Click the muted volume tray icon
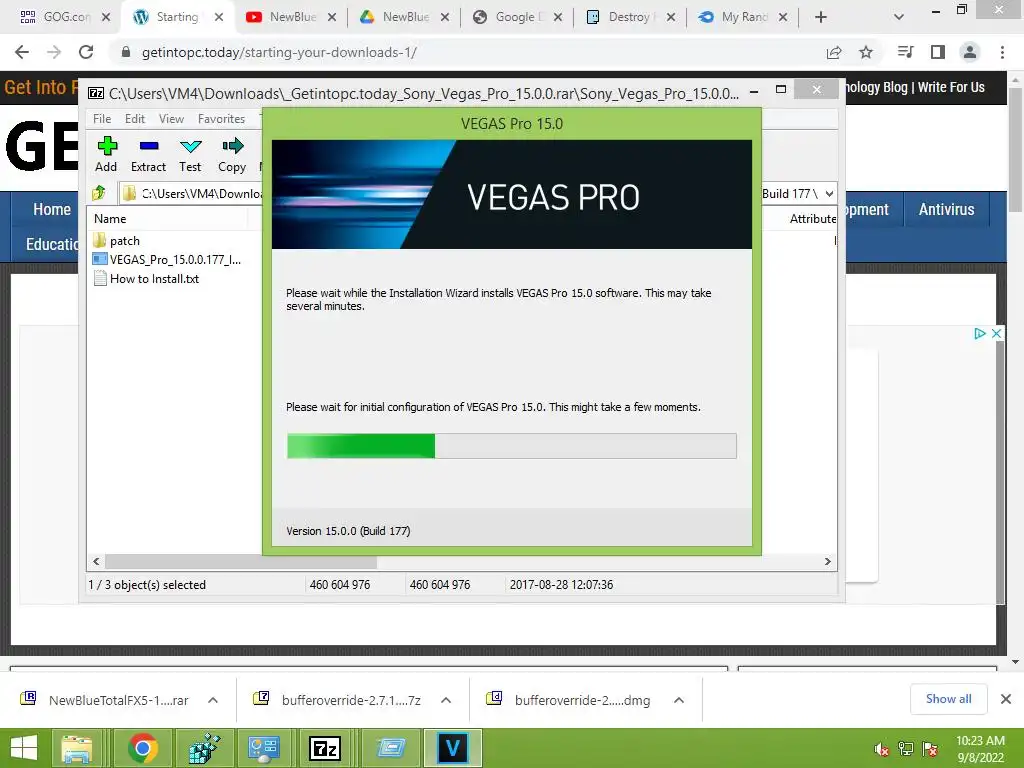The image size is (1024, 768). (882, 749)
